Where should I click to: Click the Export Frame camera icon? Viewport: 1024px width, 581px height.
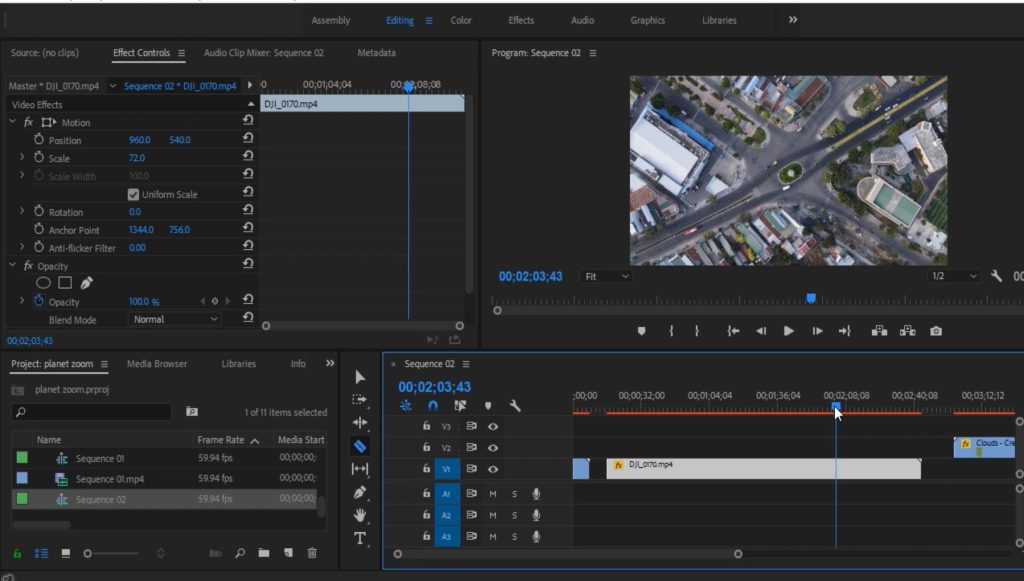pos(936,331)
